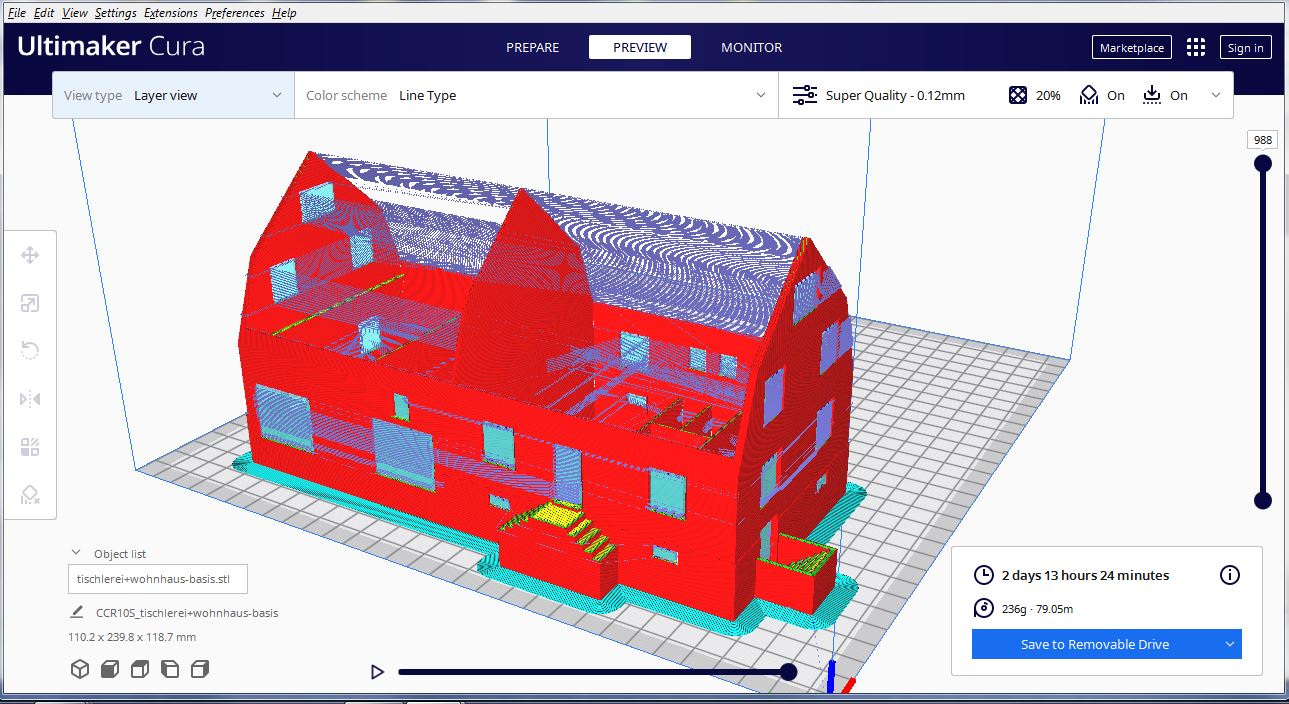Open the application switcher grid icon

tap(1196, 47)
